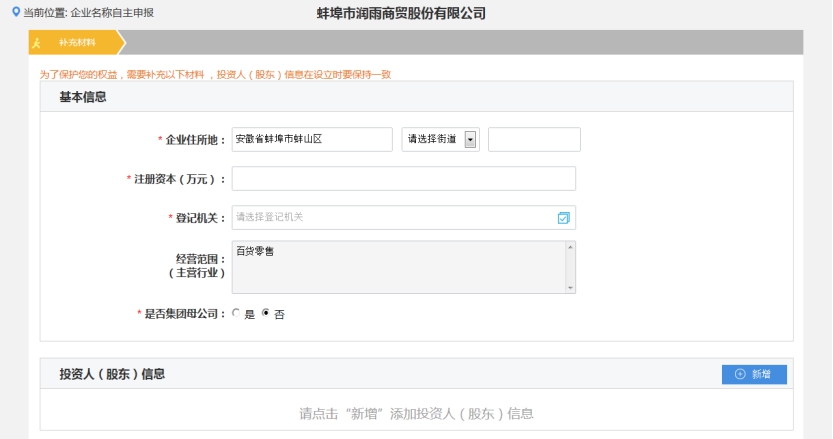Screen dimensions: 833x439
Task: Click the 请点击“新增”添加投资人 placeholder text
Action: [x=416, y=413]
